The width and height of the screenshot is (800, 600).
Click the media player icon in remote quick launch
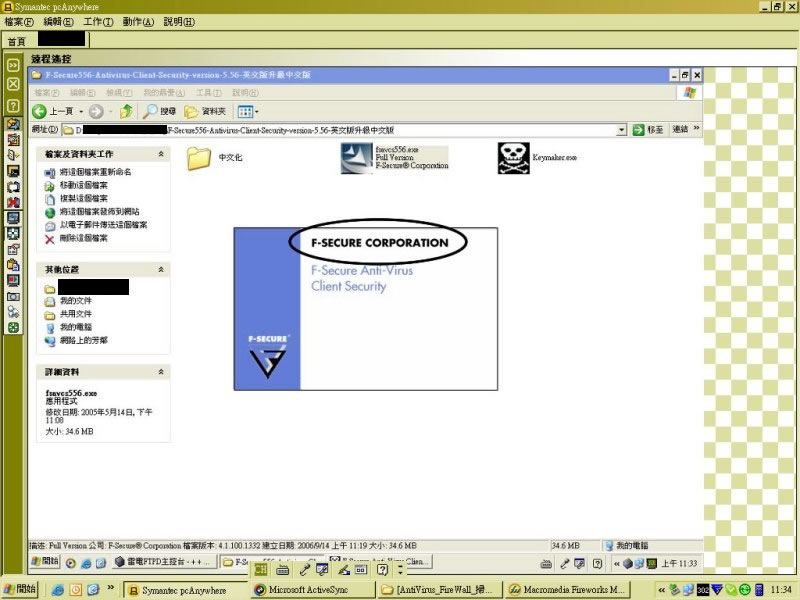[x=71, y=563]
